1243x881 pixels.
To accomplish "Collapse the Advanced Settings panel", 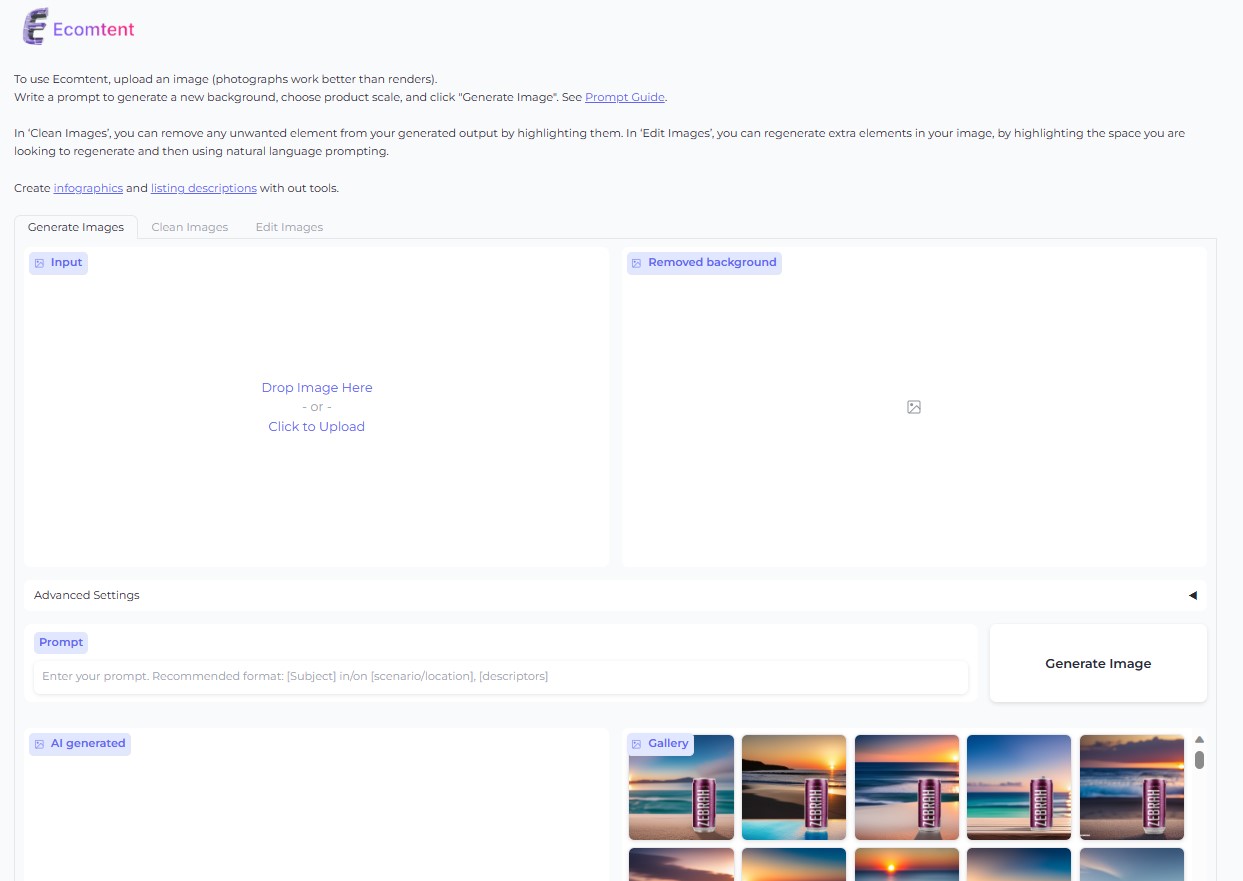I will 1192,595.
